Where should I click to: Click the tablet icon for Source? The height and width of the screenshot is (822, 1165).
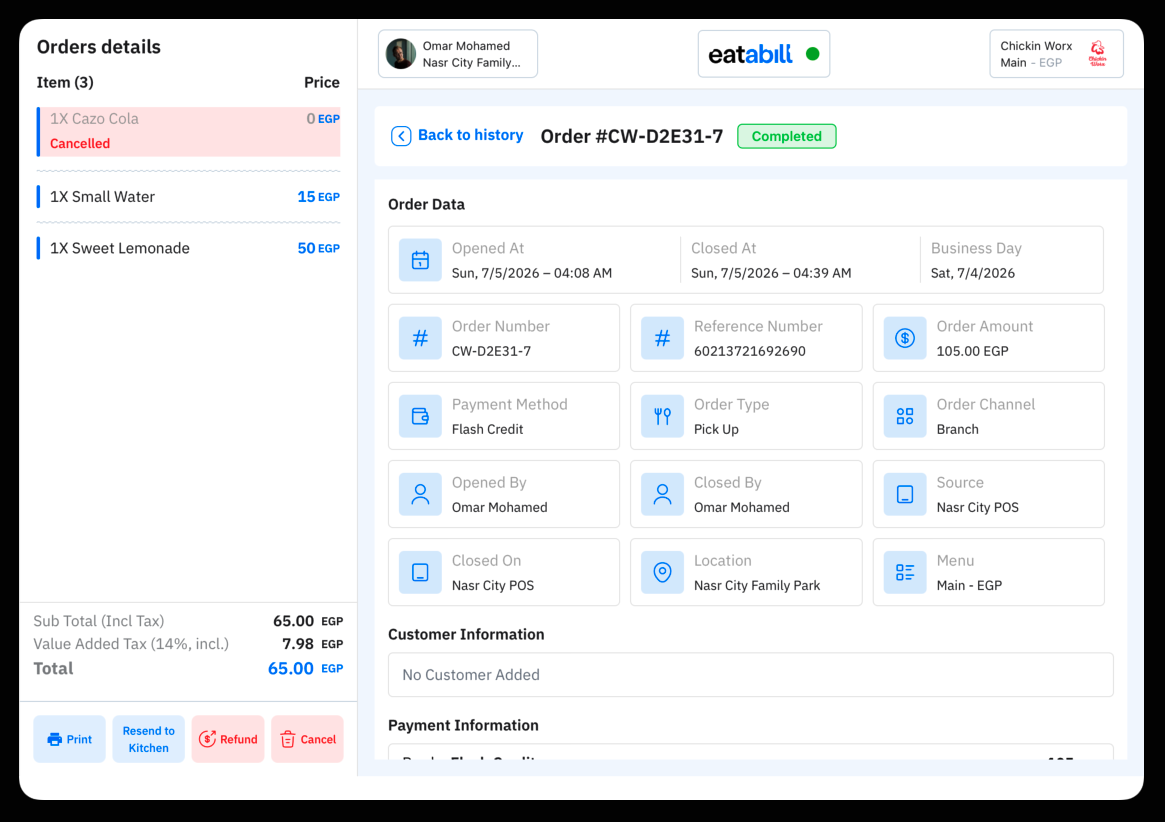click(x=904, y=494)
